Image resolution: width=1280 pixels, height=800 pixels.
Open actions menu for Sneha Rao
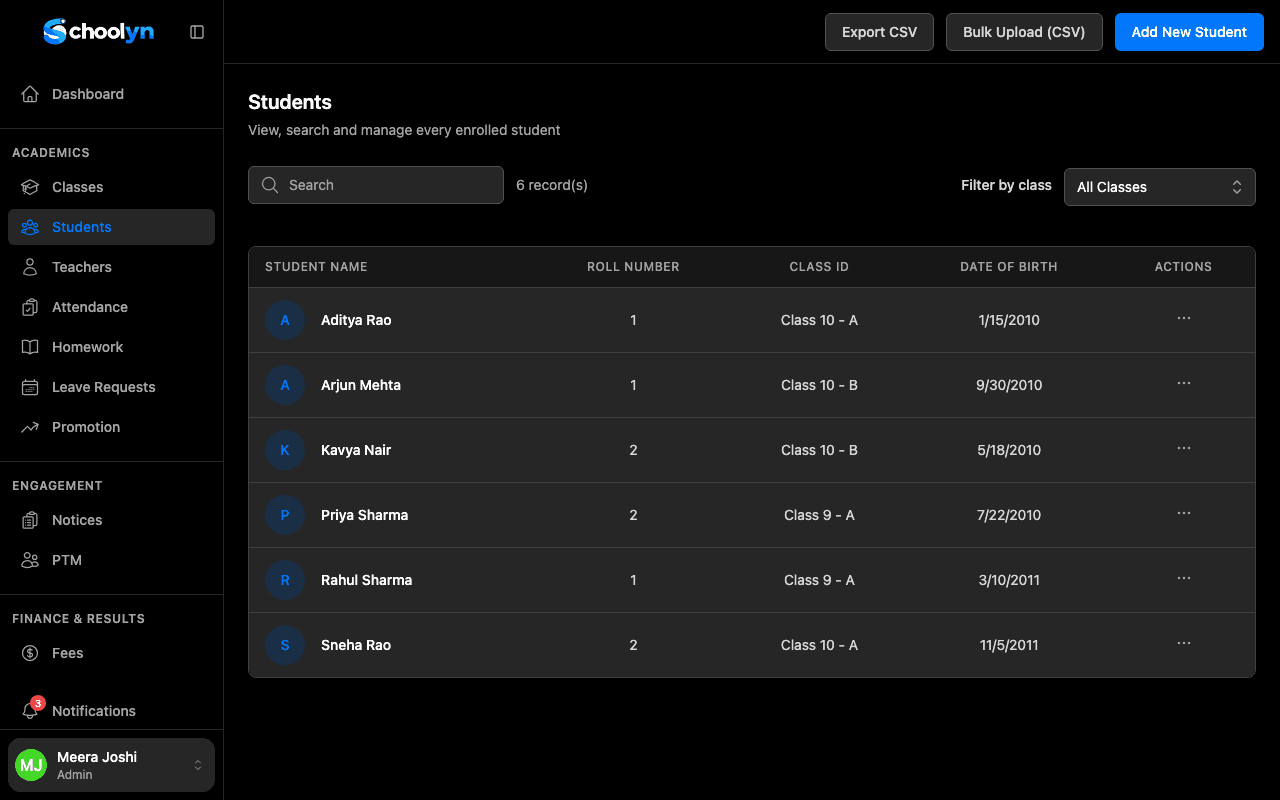point(1184,643)
